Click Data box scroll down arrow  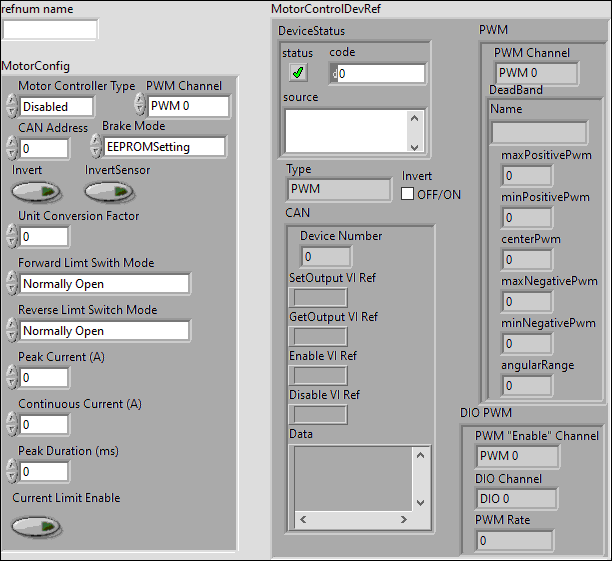click(420, 502)
